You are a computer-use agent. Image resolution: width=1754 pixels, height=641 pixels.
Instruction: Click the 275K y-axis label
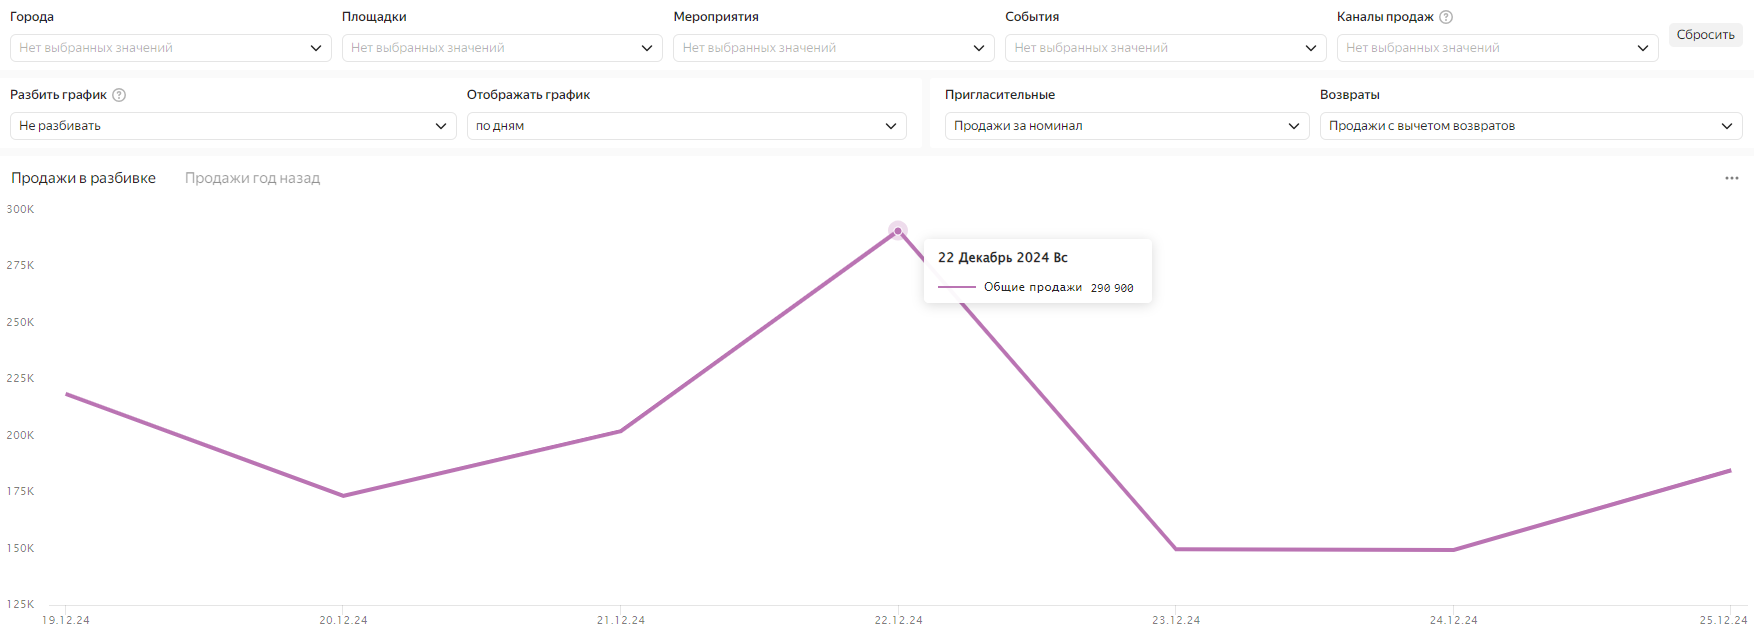[x=20, y=265]
